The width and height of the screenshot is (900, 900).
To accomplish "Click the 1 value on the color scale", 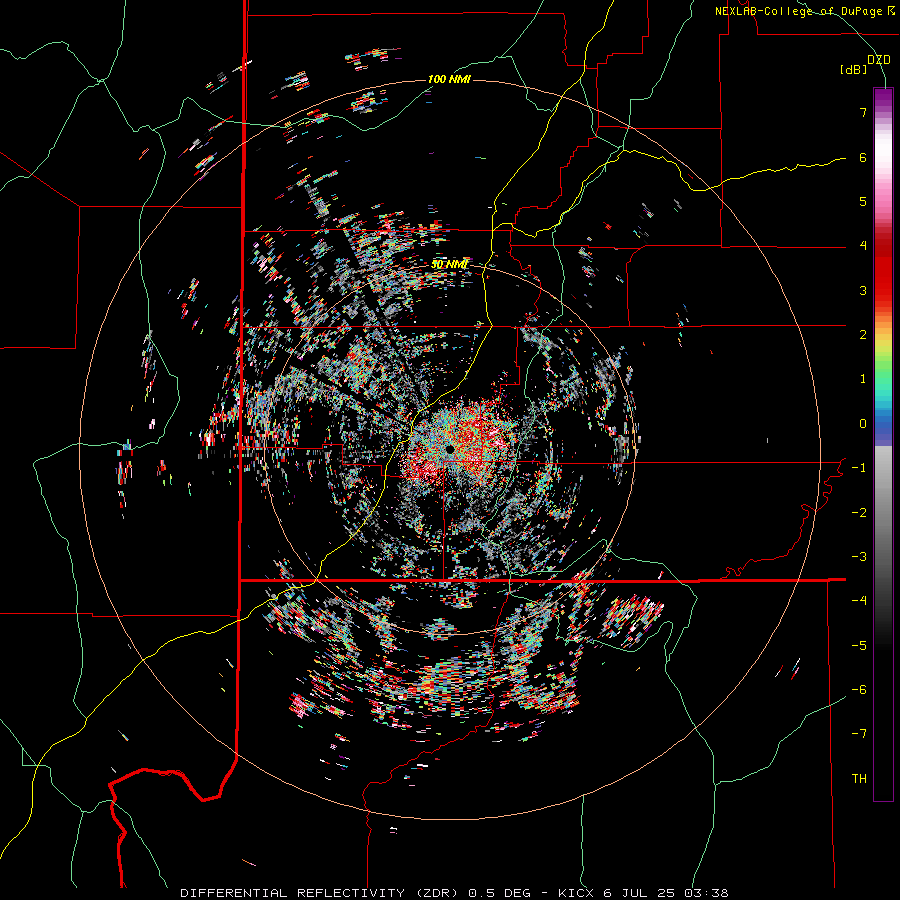I will (x=863, y=379).
